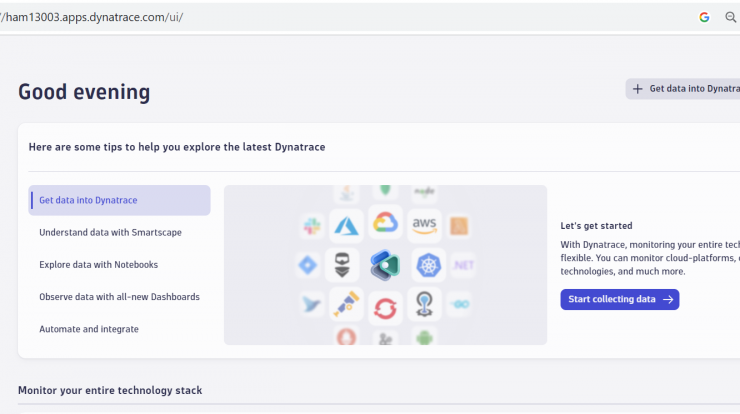
Task: Click the Let's get started heading
Action: (597, 226)
